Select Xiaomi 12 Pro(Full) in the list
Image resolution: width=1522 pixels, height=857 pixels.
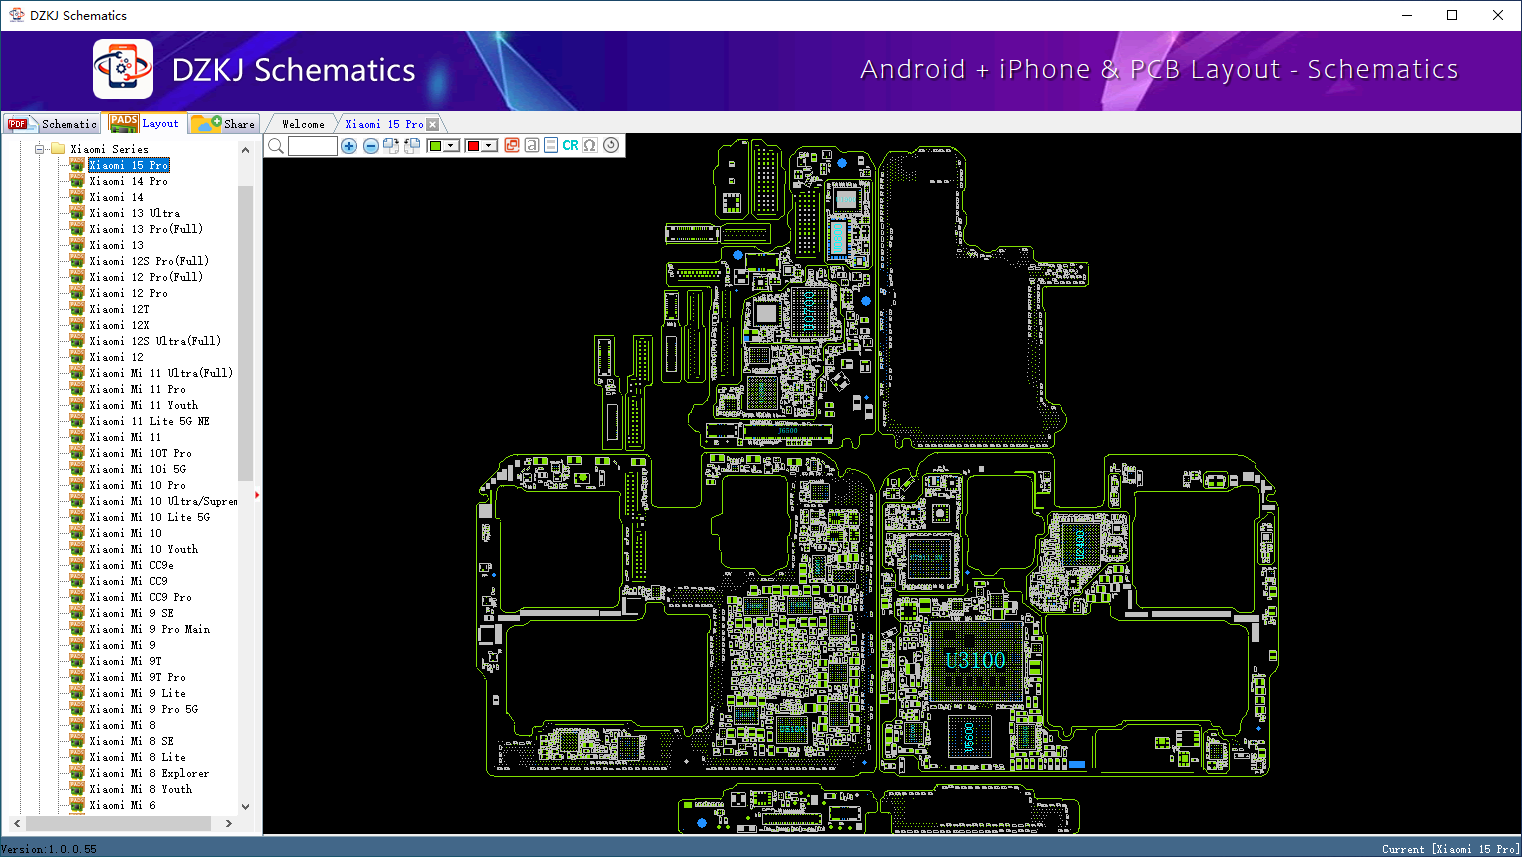click(146, 277)
